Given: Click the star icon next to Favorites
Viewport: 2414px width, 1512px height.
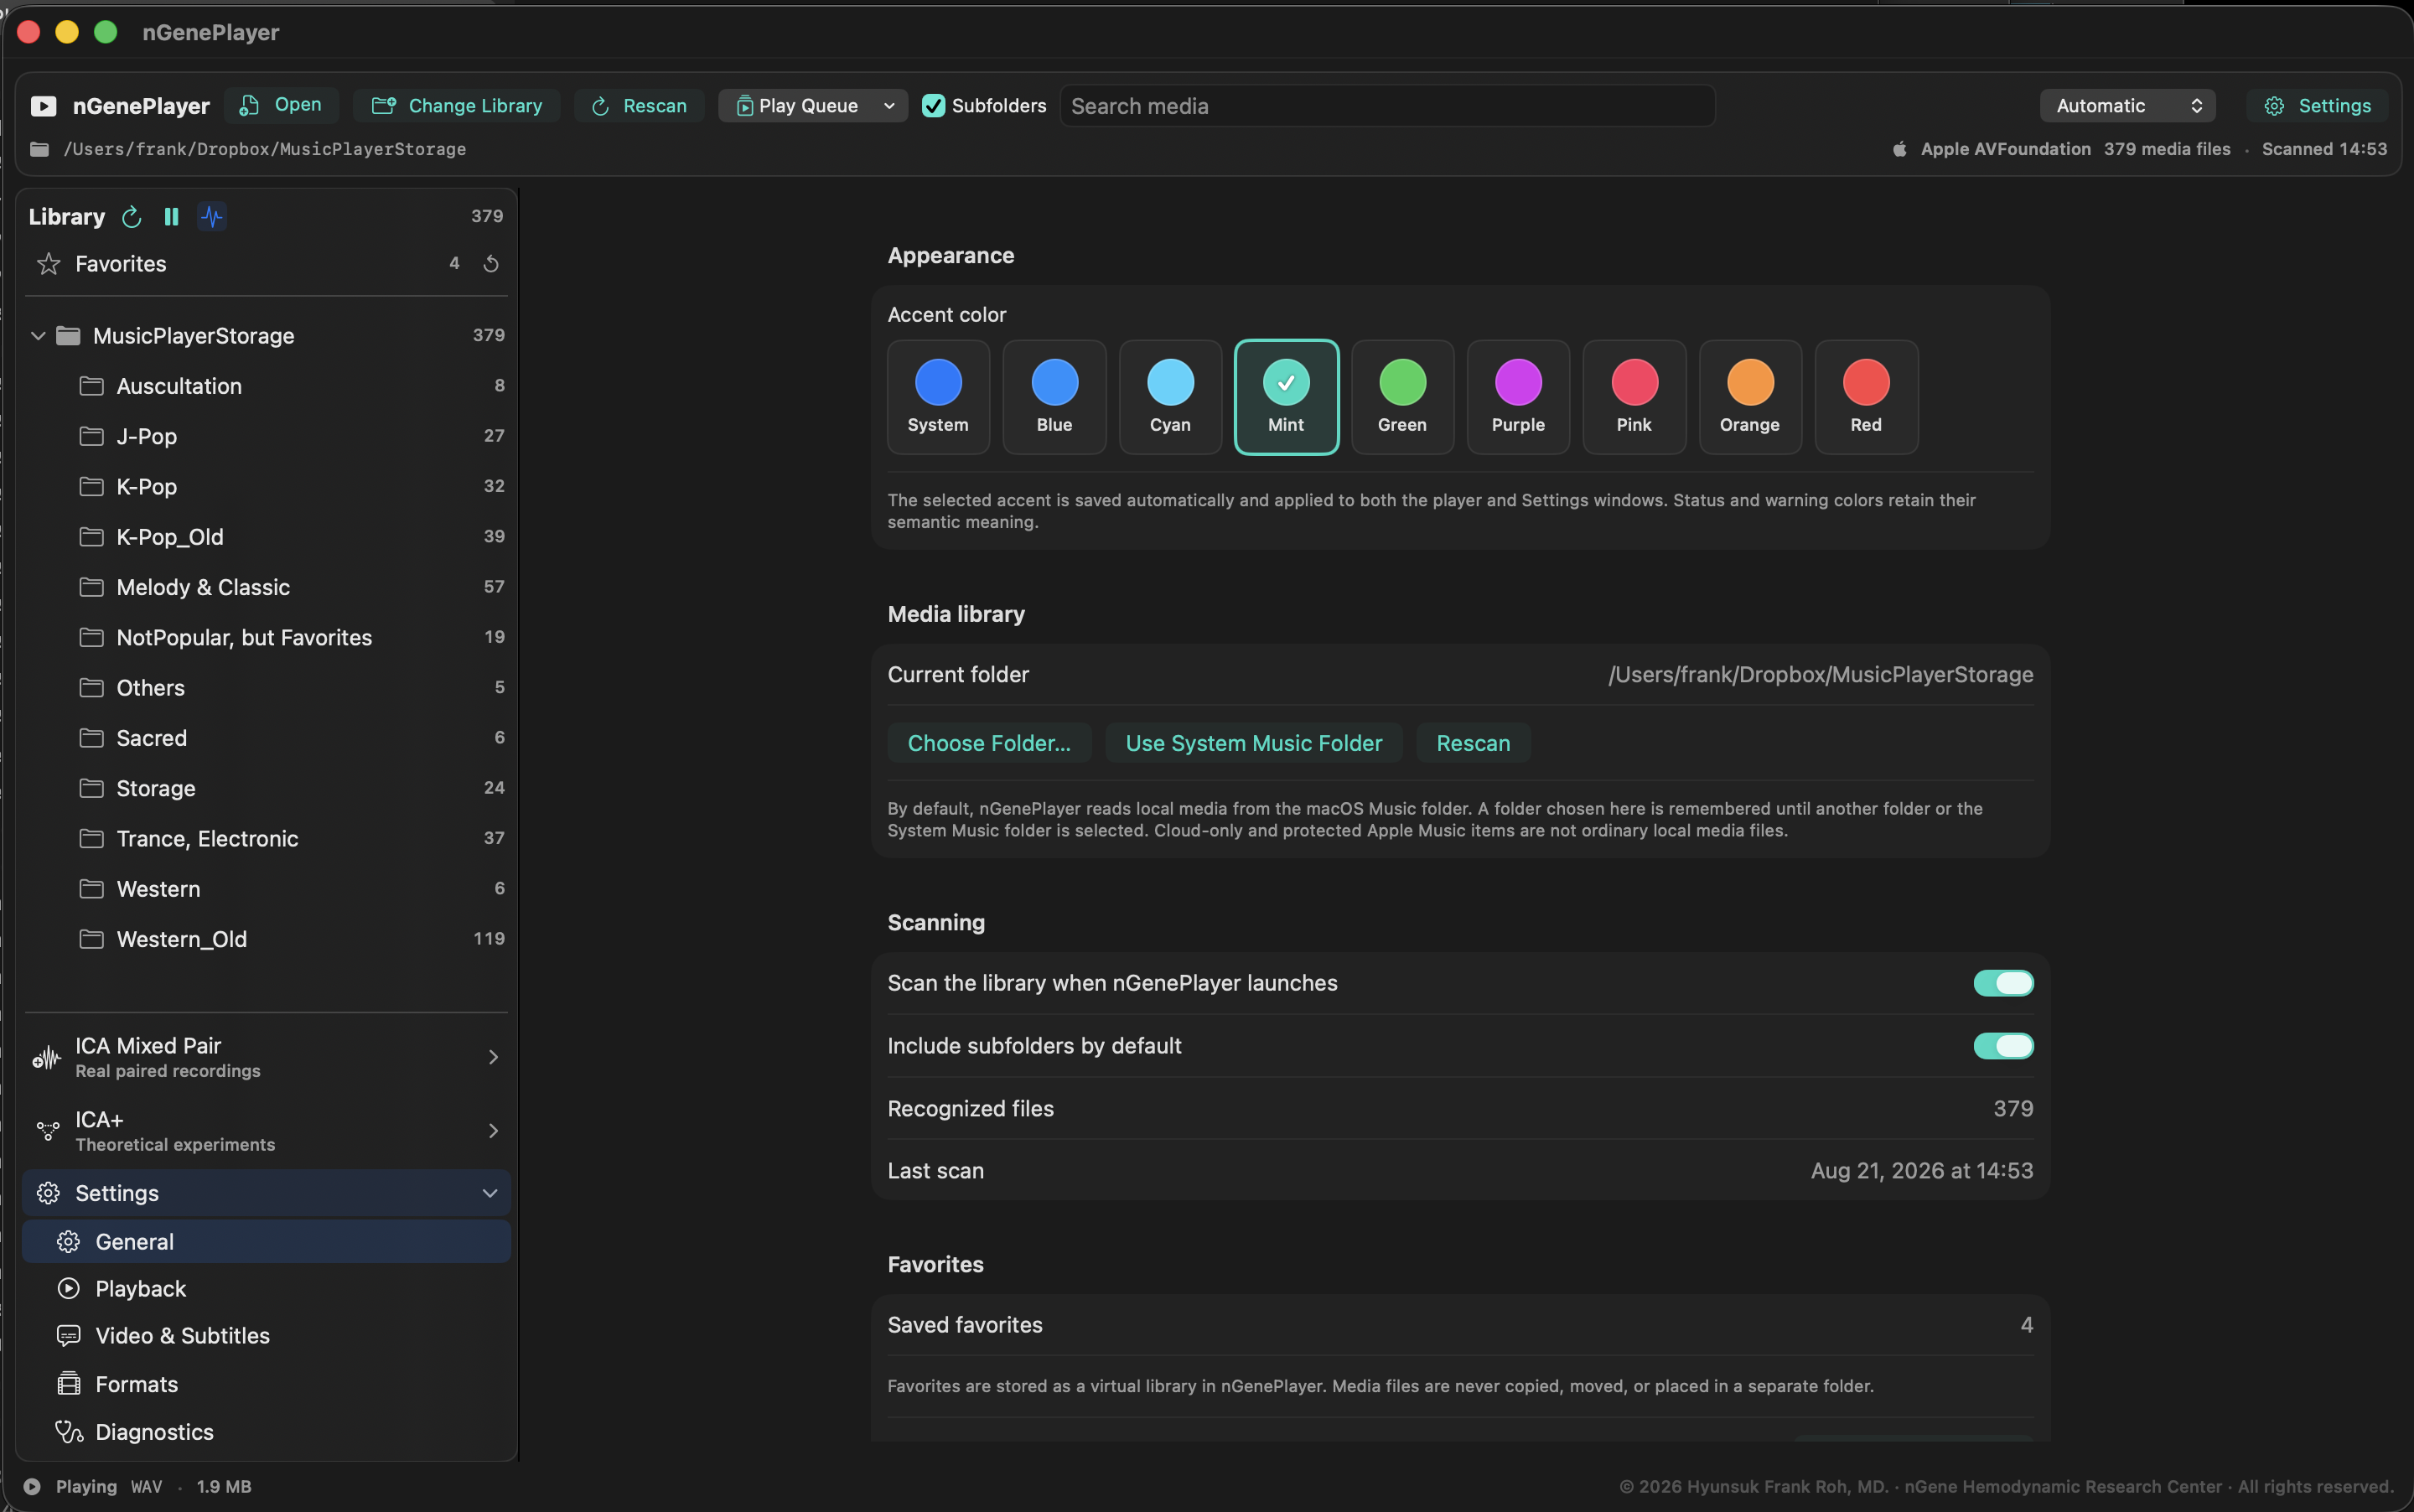Looking at the screenshot, I should click(48, 264).
